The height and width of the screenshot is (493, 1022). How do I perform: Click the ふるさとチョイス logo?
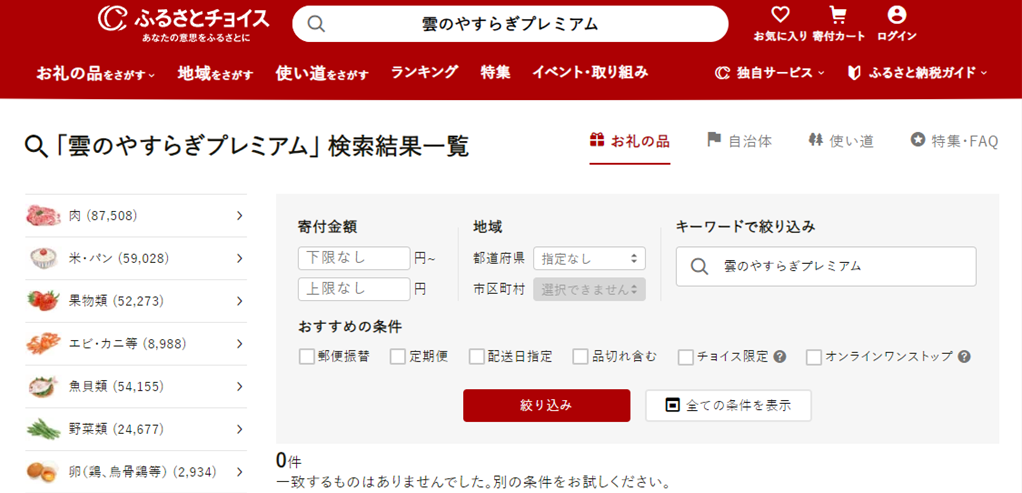point(183,23)
